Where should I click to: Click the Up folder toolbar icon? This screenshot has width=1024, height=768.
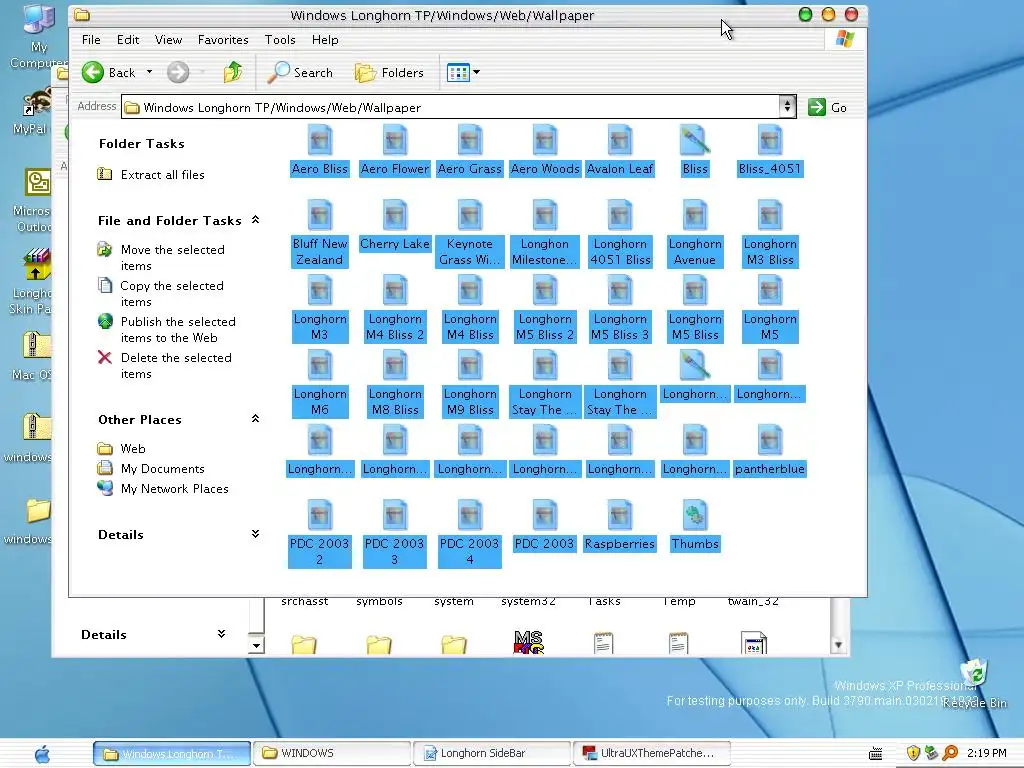click(x=232, y=72)
